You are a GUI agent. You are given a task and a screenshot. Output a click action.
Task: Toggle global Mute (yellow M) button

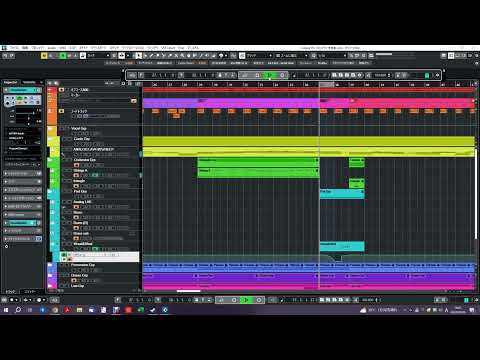point(44,56)
